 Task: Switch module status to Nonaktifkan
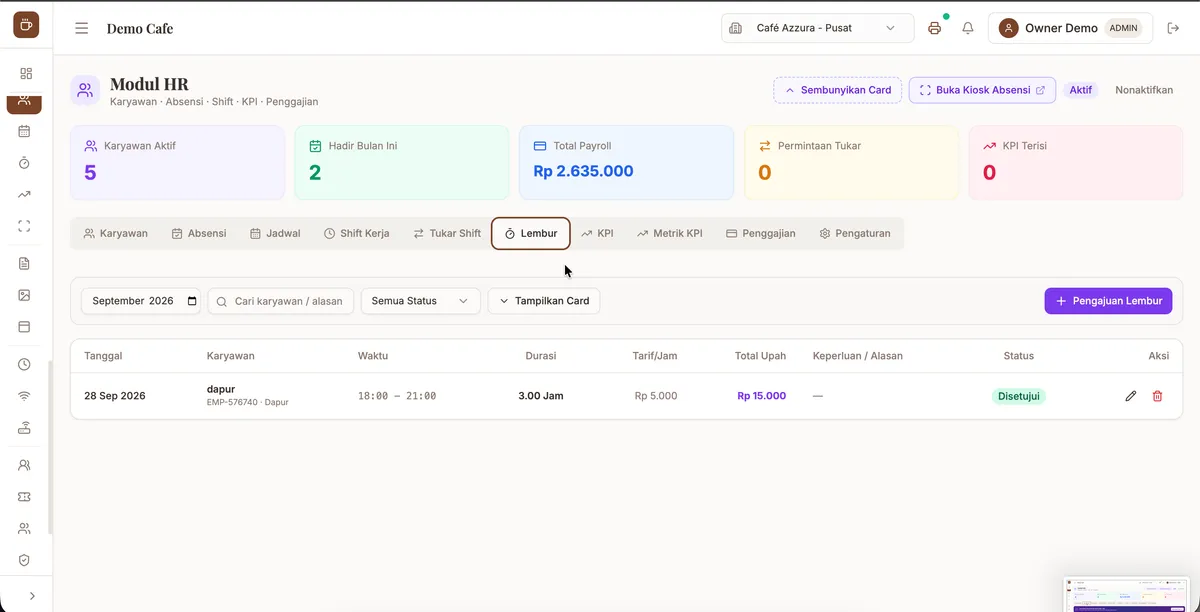(x=1144, y=90)
